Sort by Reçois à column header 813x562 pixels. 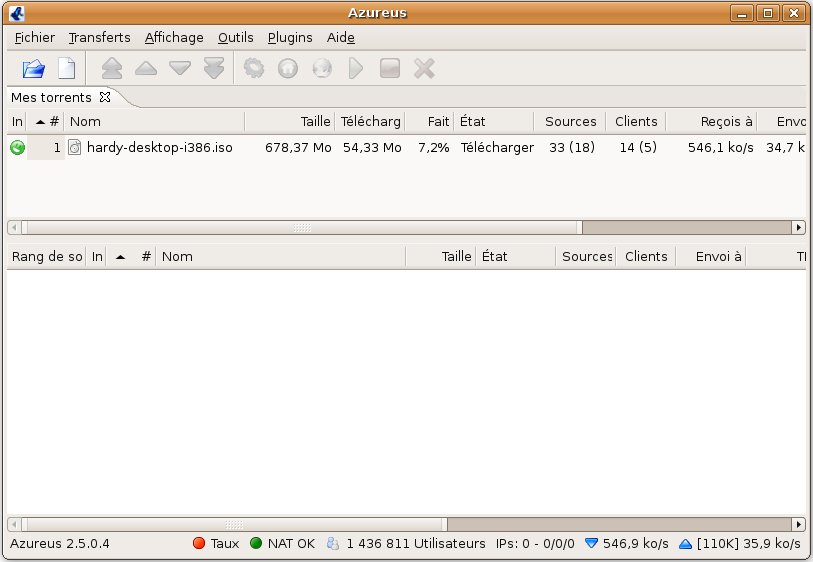[x=711, y=121]
